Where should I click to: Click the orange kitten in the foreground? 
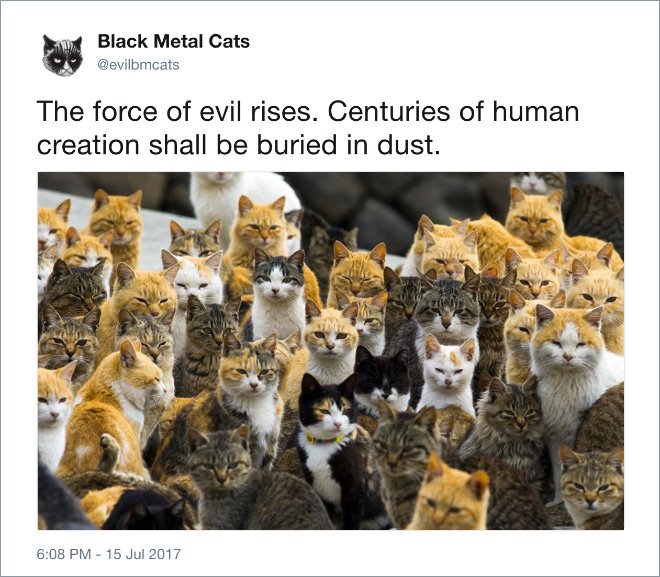450,495
